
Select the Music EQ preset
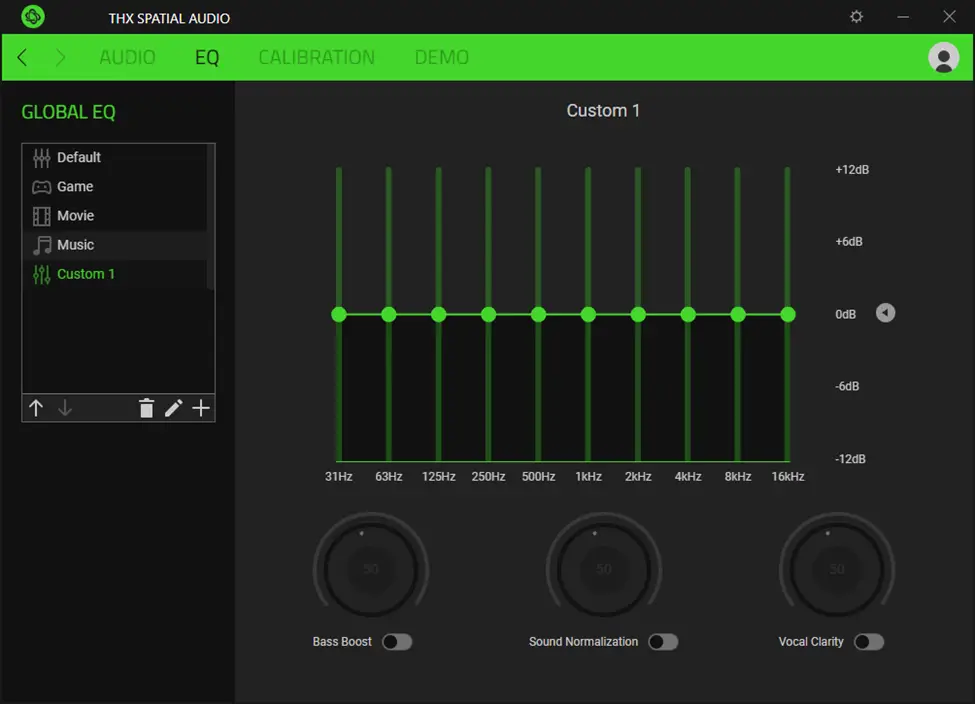(x=77, y=244)
